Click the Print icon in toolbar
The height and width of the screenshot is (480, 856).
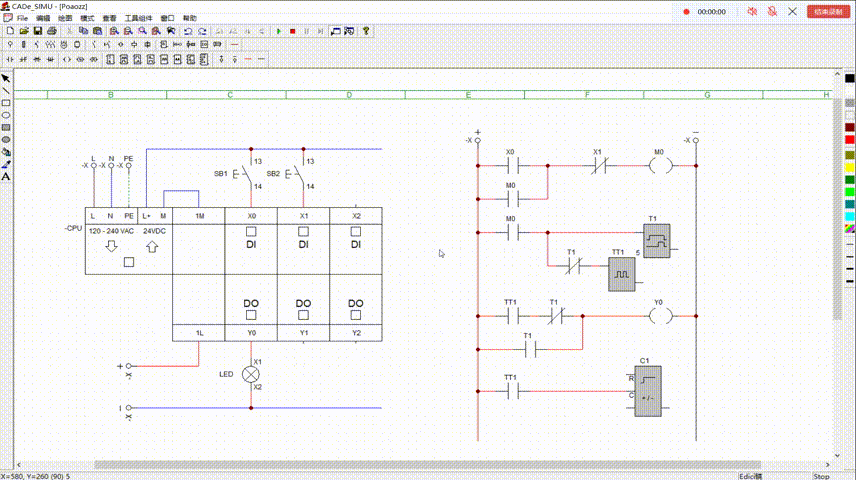coord(52,31)
